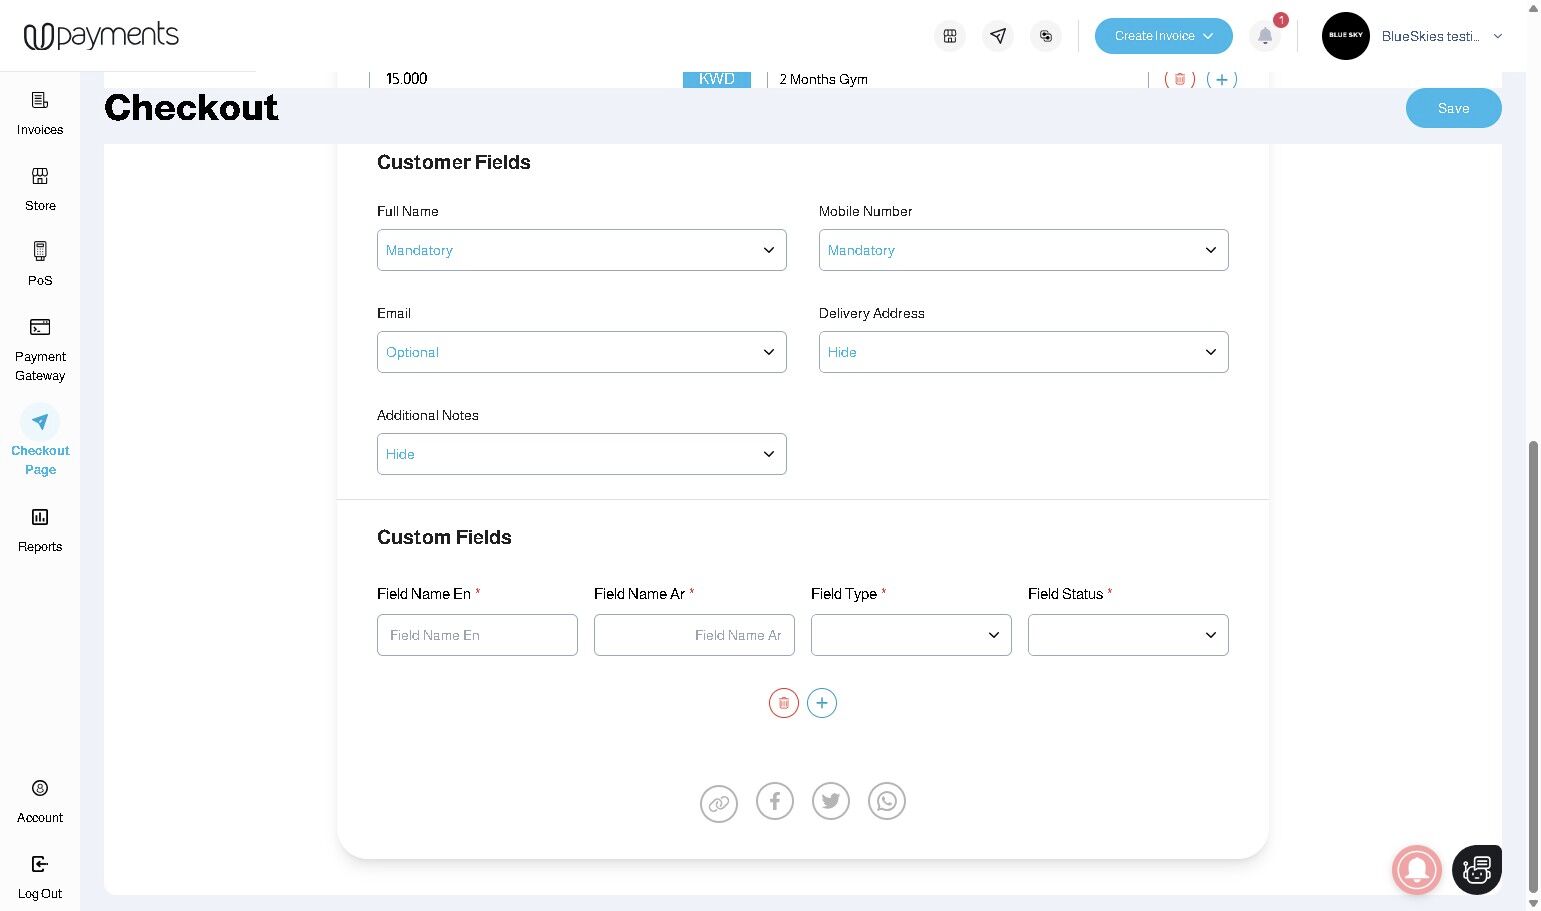Screen dimensions: 1541x911
Task: Share the checkout via WhatsApp
Action: click(x=887, y=801)
